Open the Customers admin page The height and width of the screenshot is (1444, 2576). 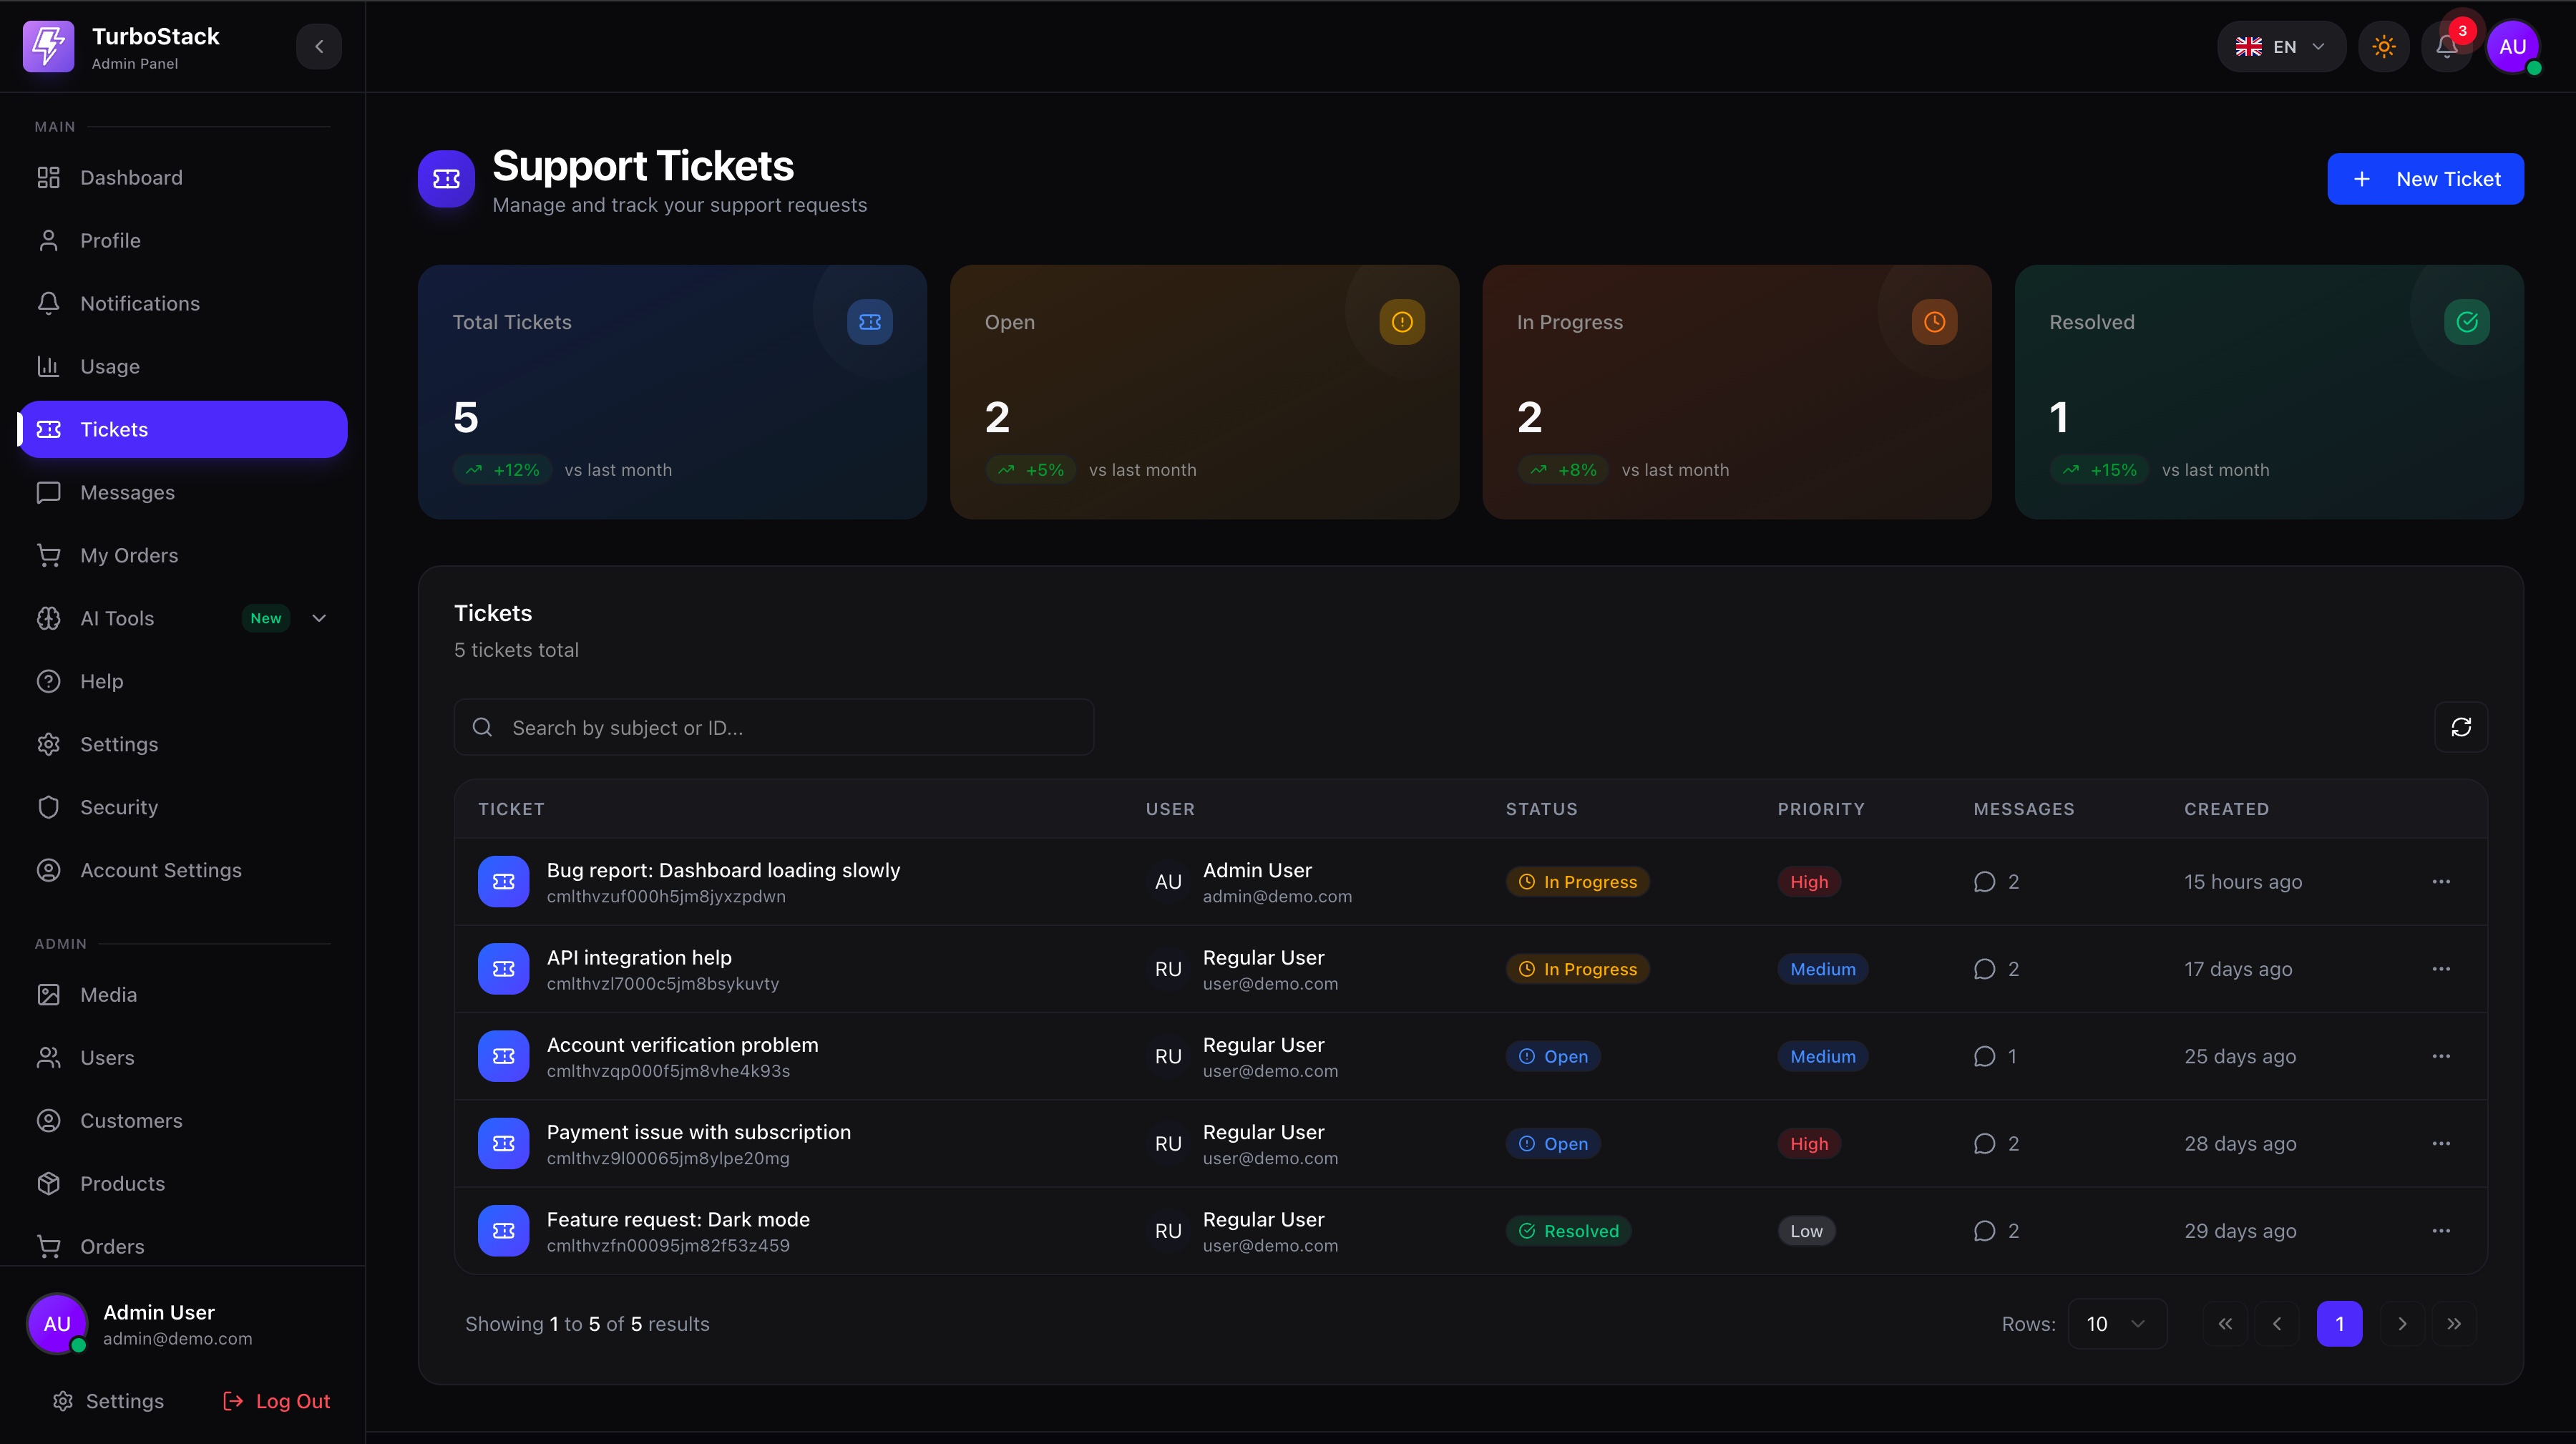coord(131,1120)
